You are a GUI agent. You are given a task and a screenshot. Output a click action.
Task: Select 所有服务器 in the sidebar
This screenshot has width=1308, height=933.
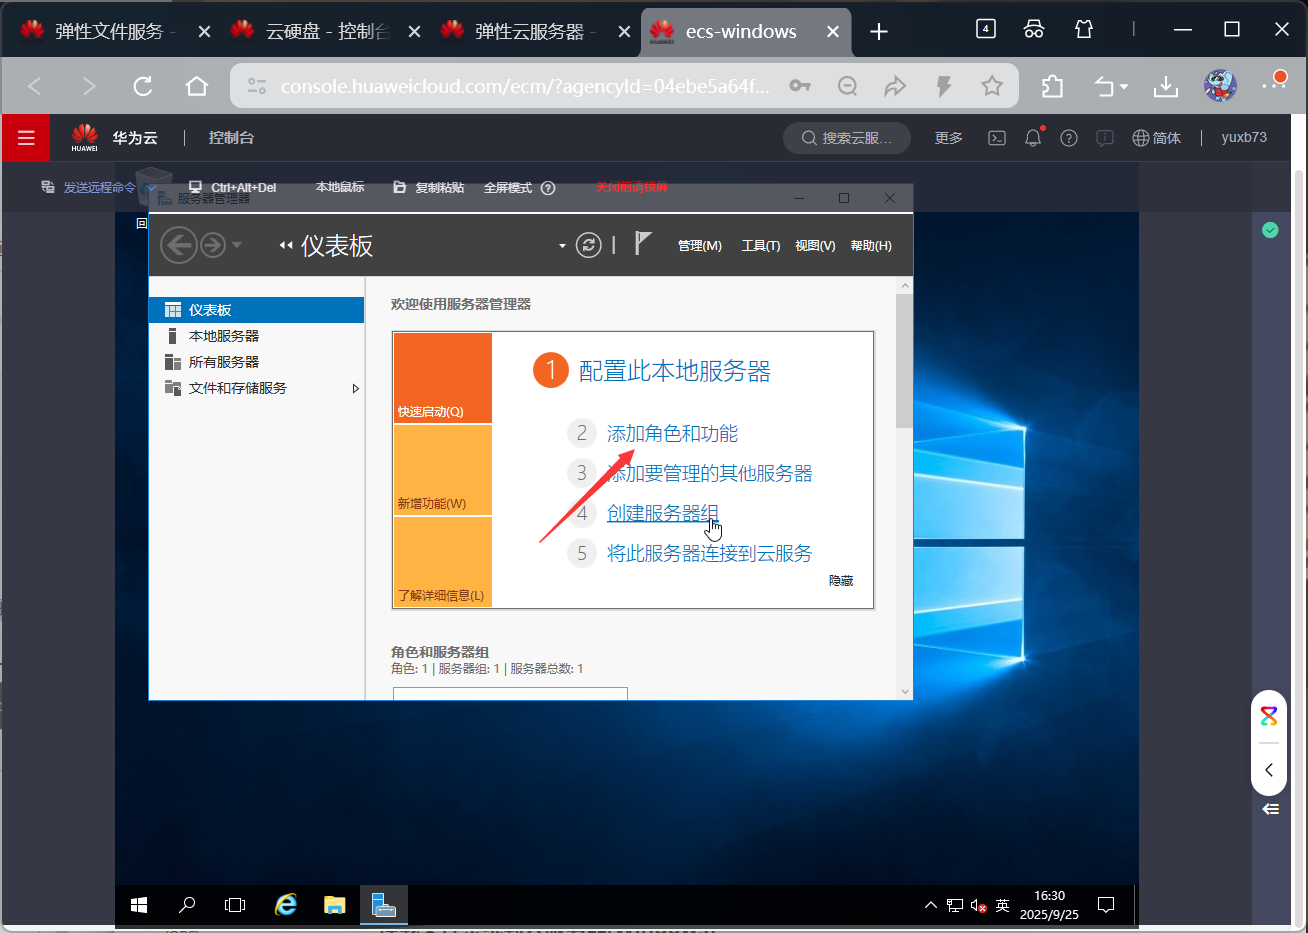tap(256, 362)
